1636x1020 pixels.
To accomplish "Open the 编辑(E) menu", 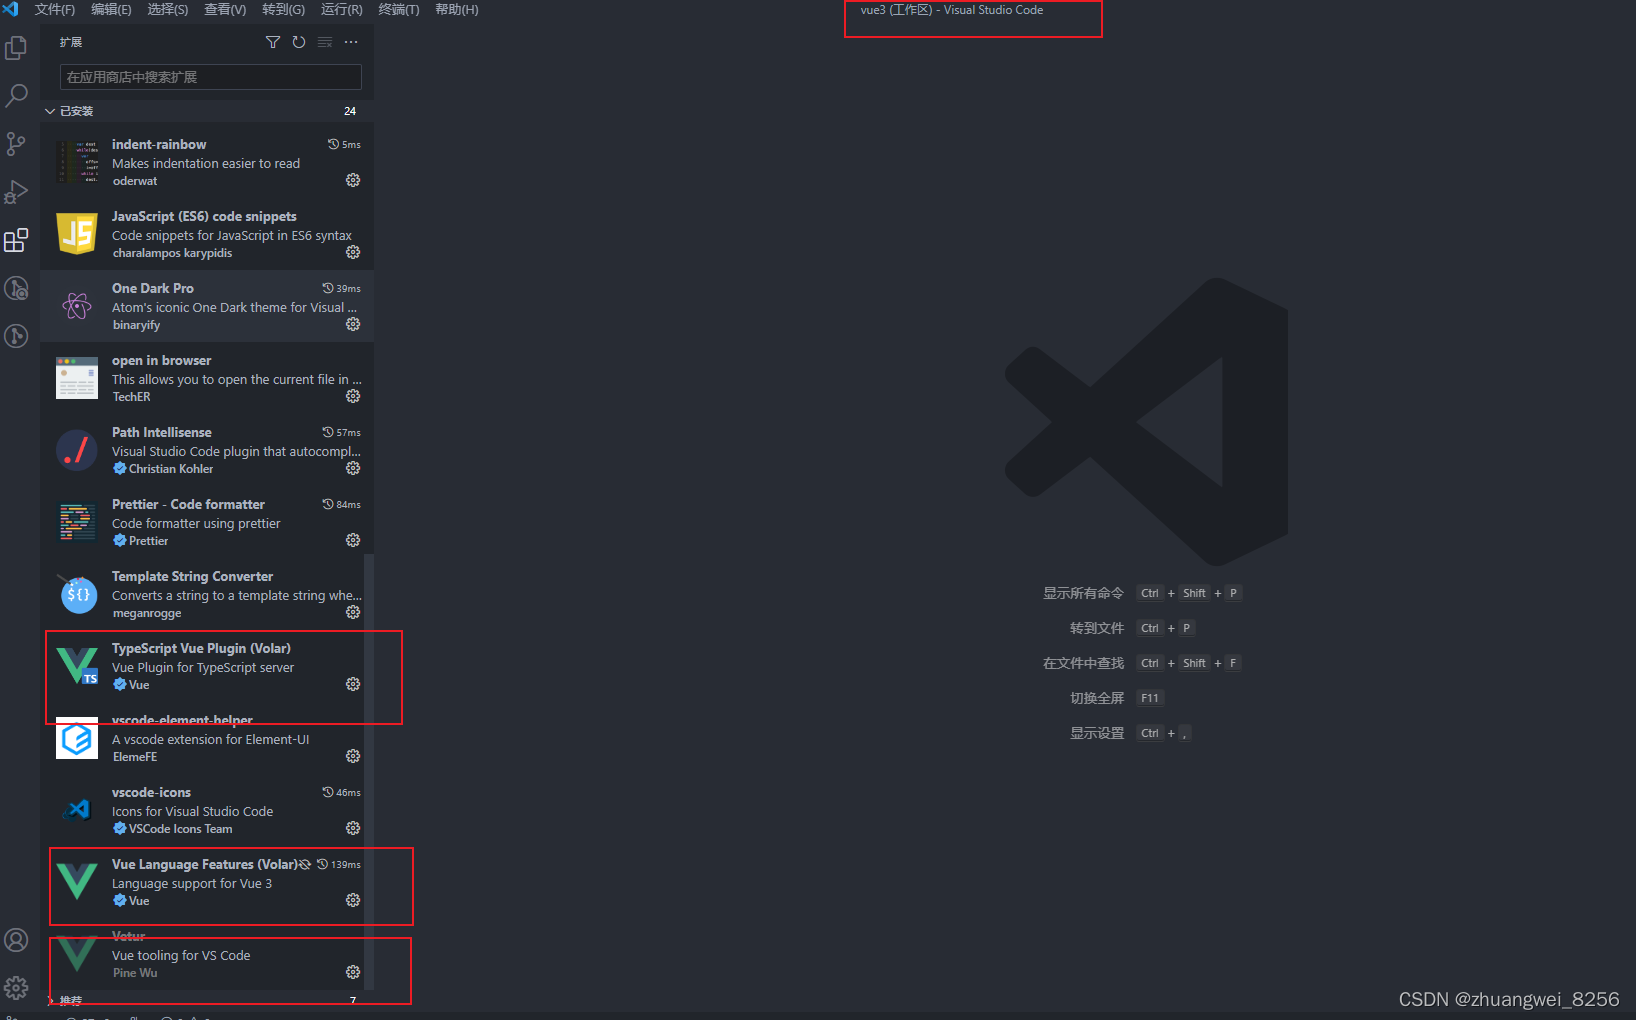I will pyautogui.click(x=111, y=9).
